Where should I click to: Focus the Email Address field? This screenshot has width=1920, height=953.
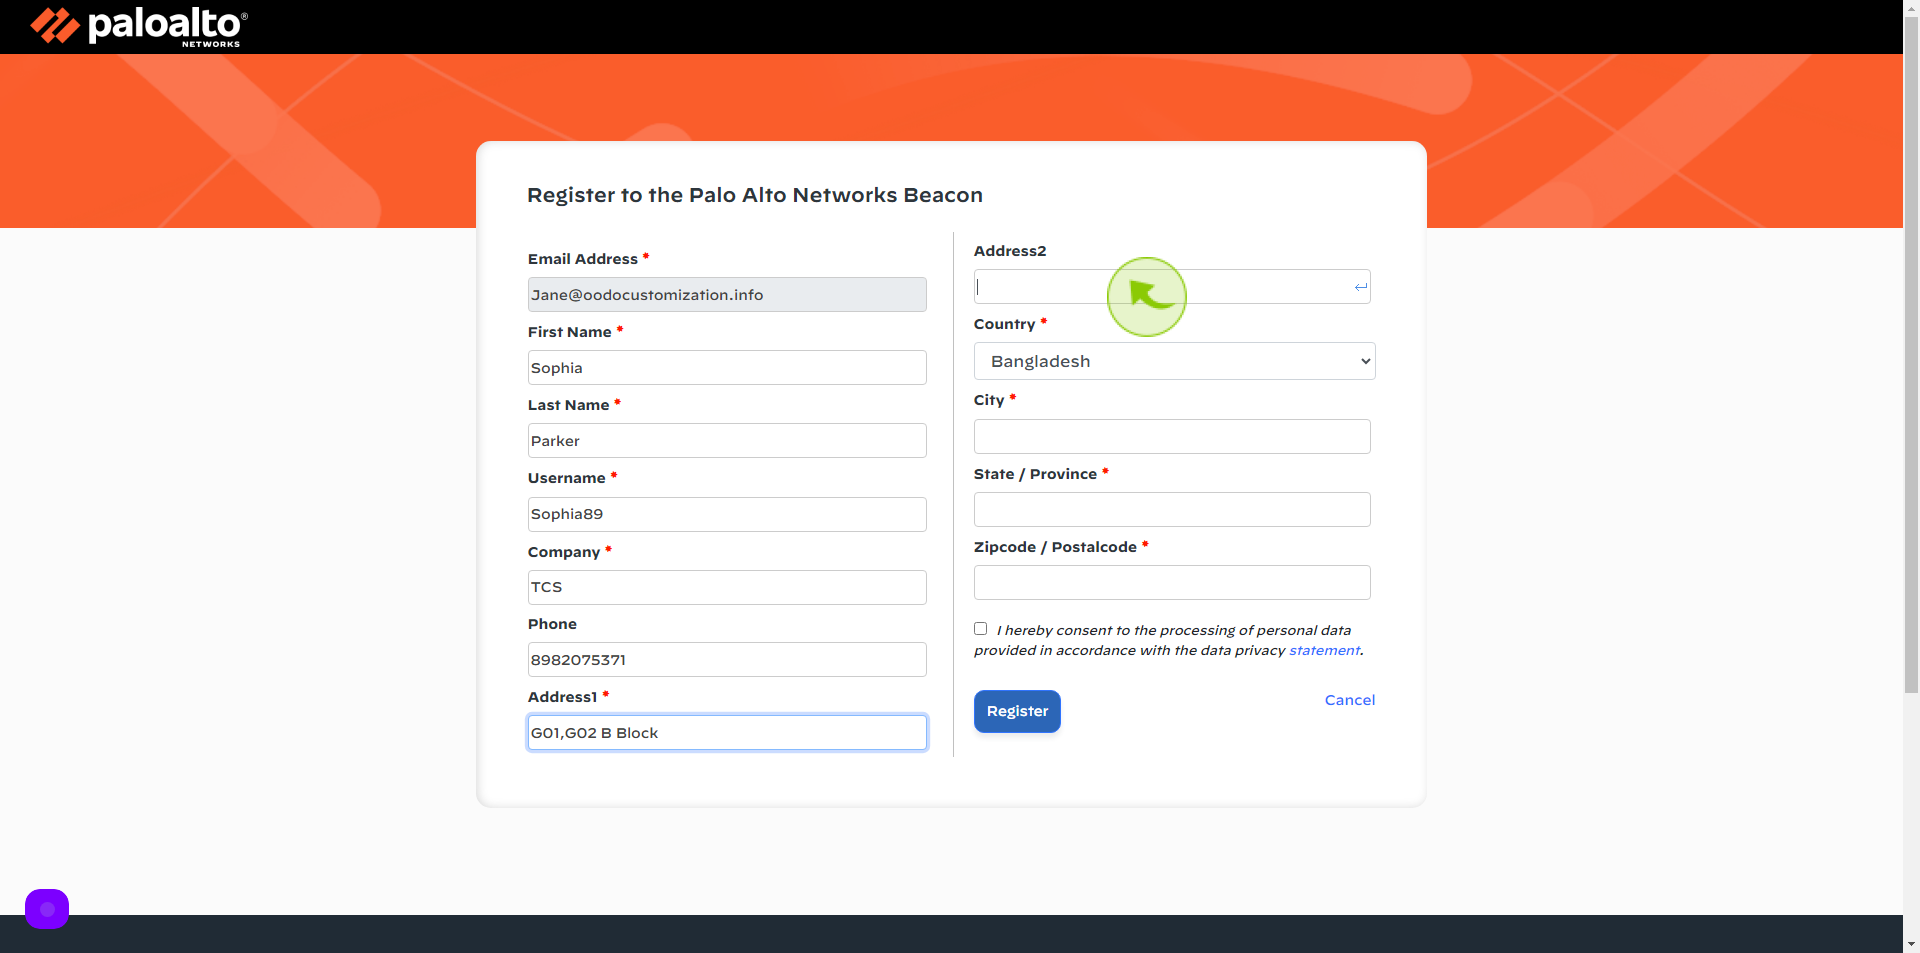pos(727,295)
